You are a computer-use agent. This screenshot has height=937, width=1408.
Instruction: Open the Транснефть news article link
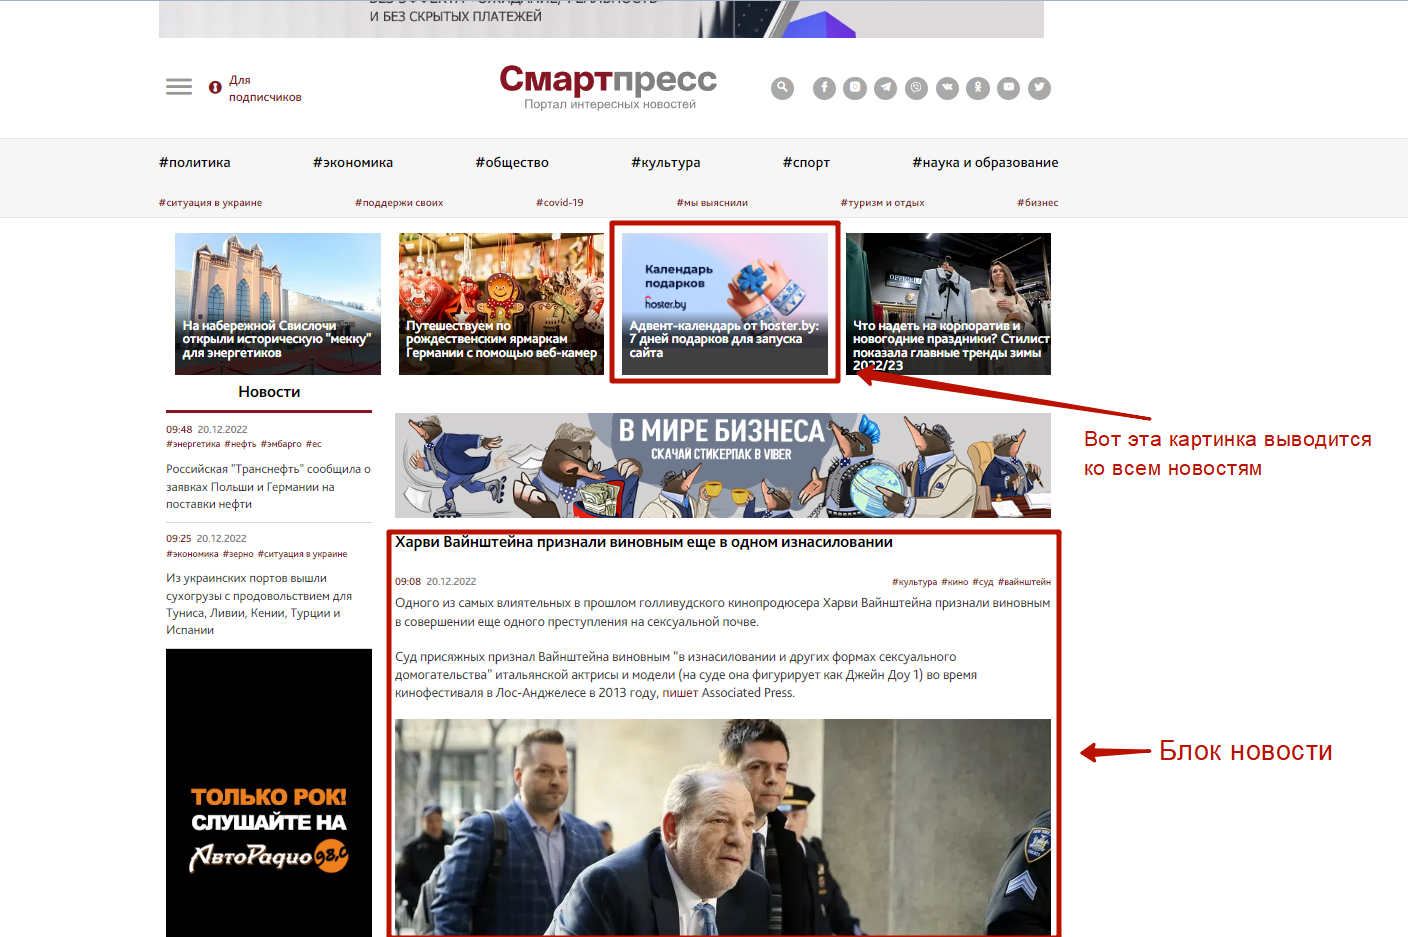(268, 486)
